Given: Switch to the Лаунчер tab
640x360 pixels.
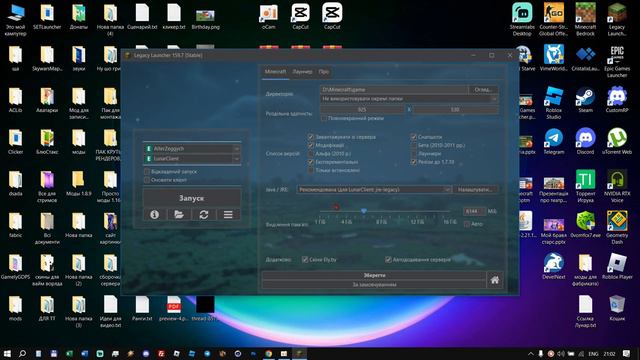Looking at the screenshot, I should (x=302, y=72).
